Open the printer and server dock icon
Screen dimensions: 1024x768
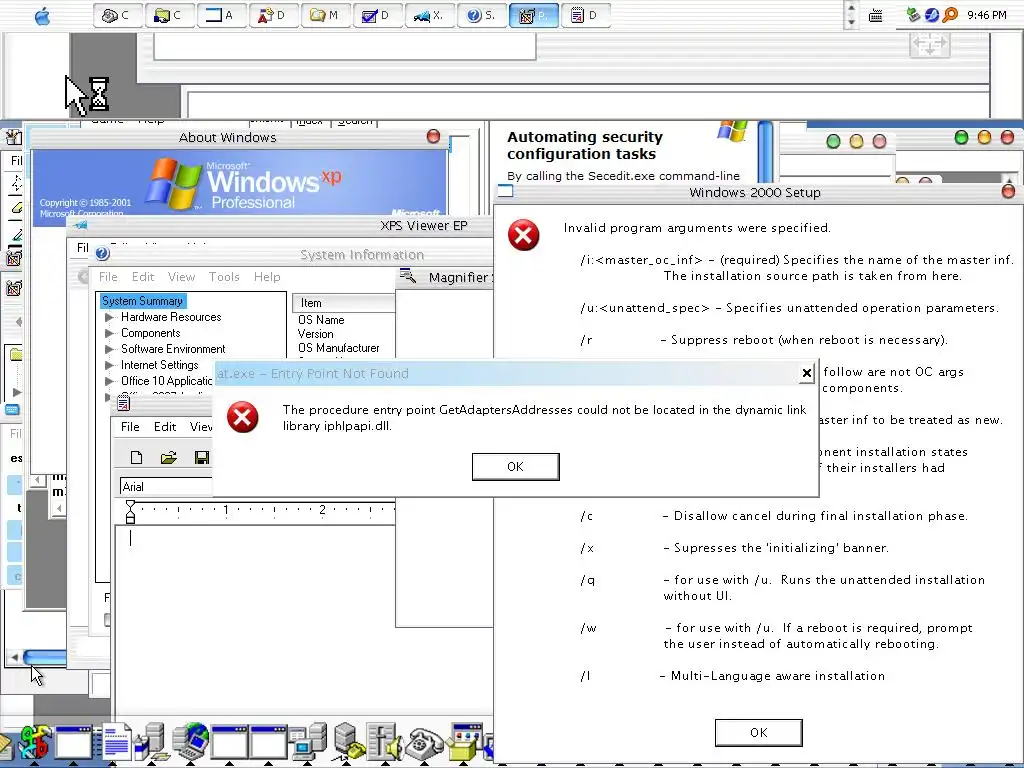(152, 743)
